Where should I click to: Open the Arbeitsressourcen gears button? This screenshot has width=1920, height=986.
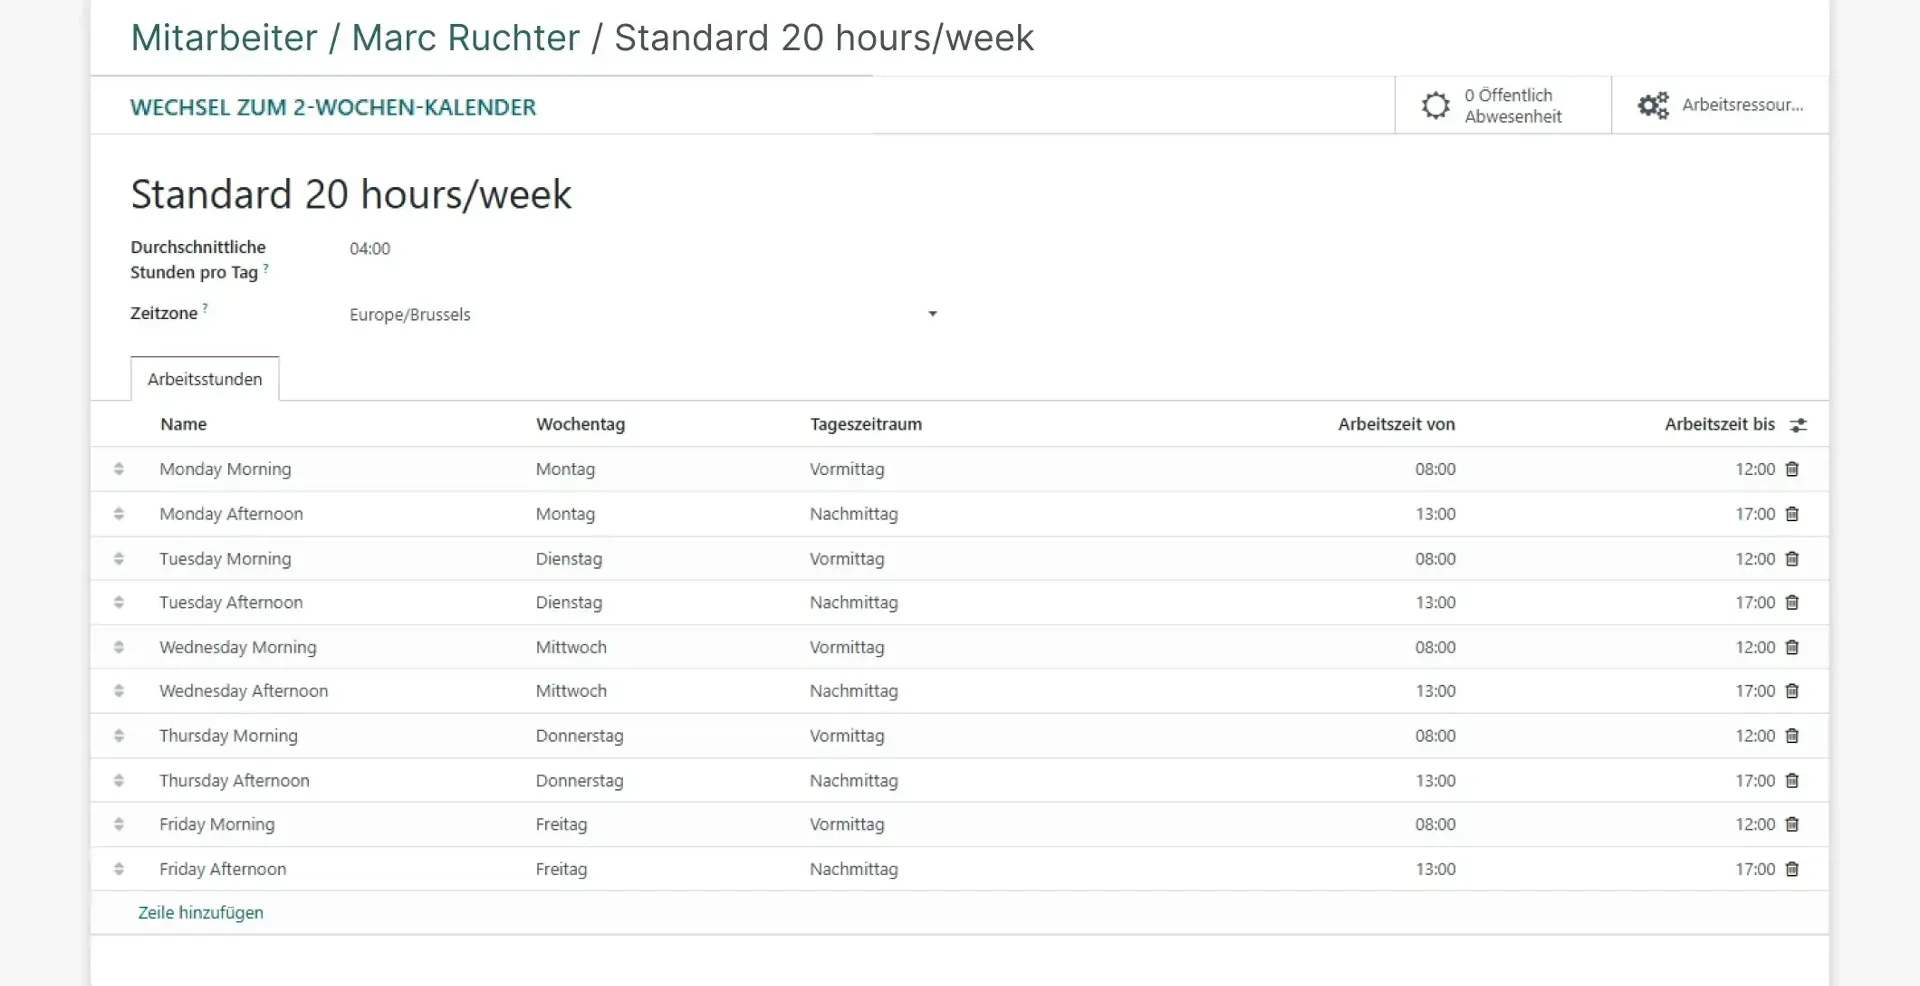1720,105
